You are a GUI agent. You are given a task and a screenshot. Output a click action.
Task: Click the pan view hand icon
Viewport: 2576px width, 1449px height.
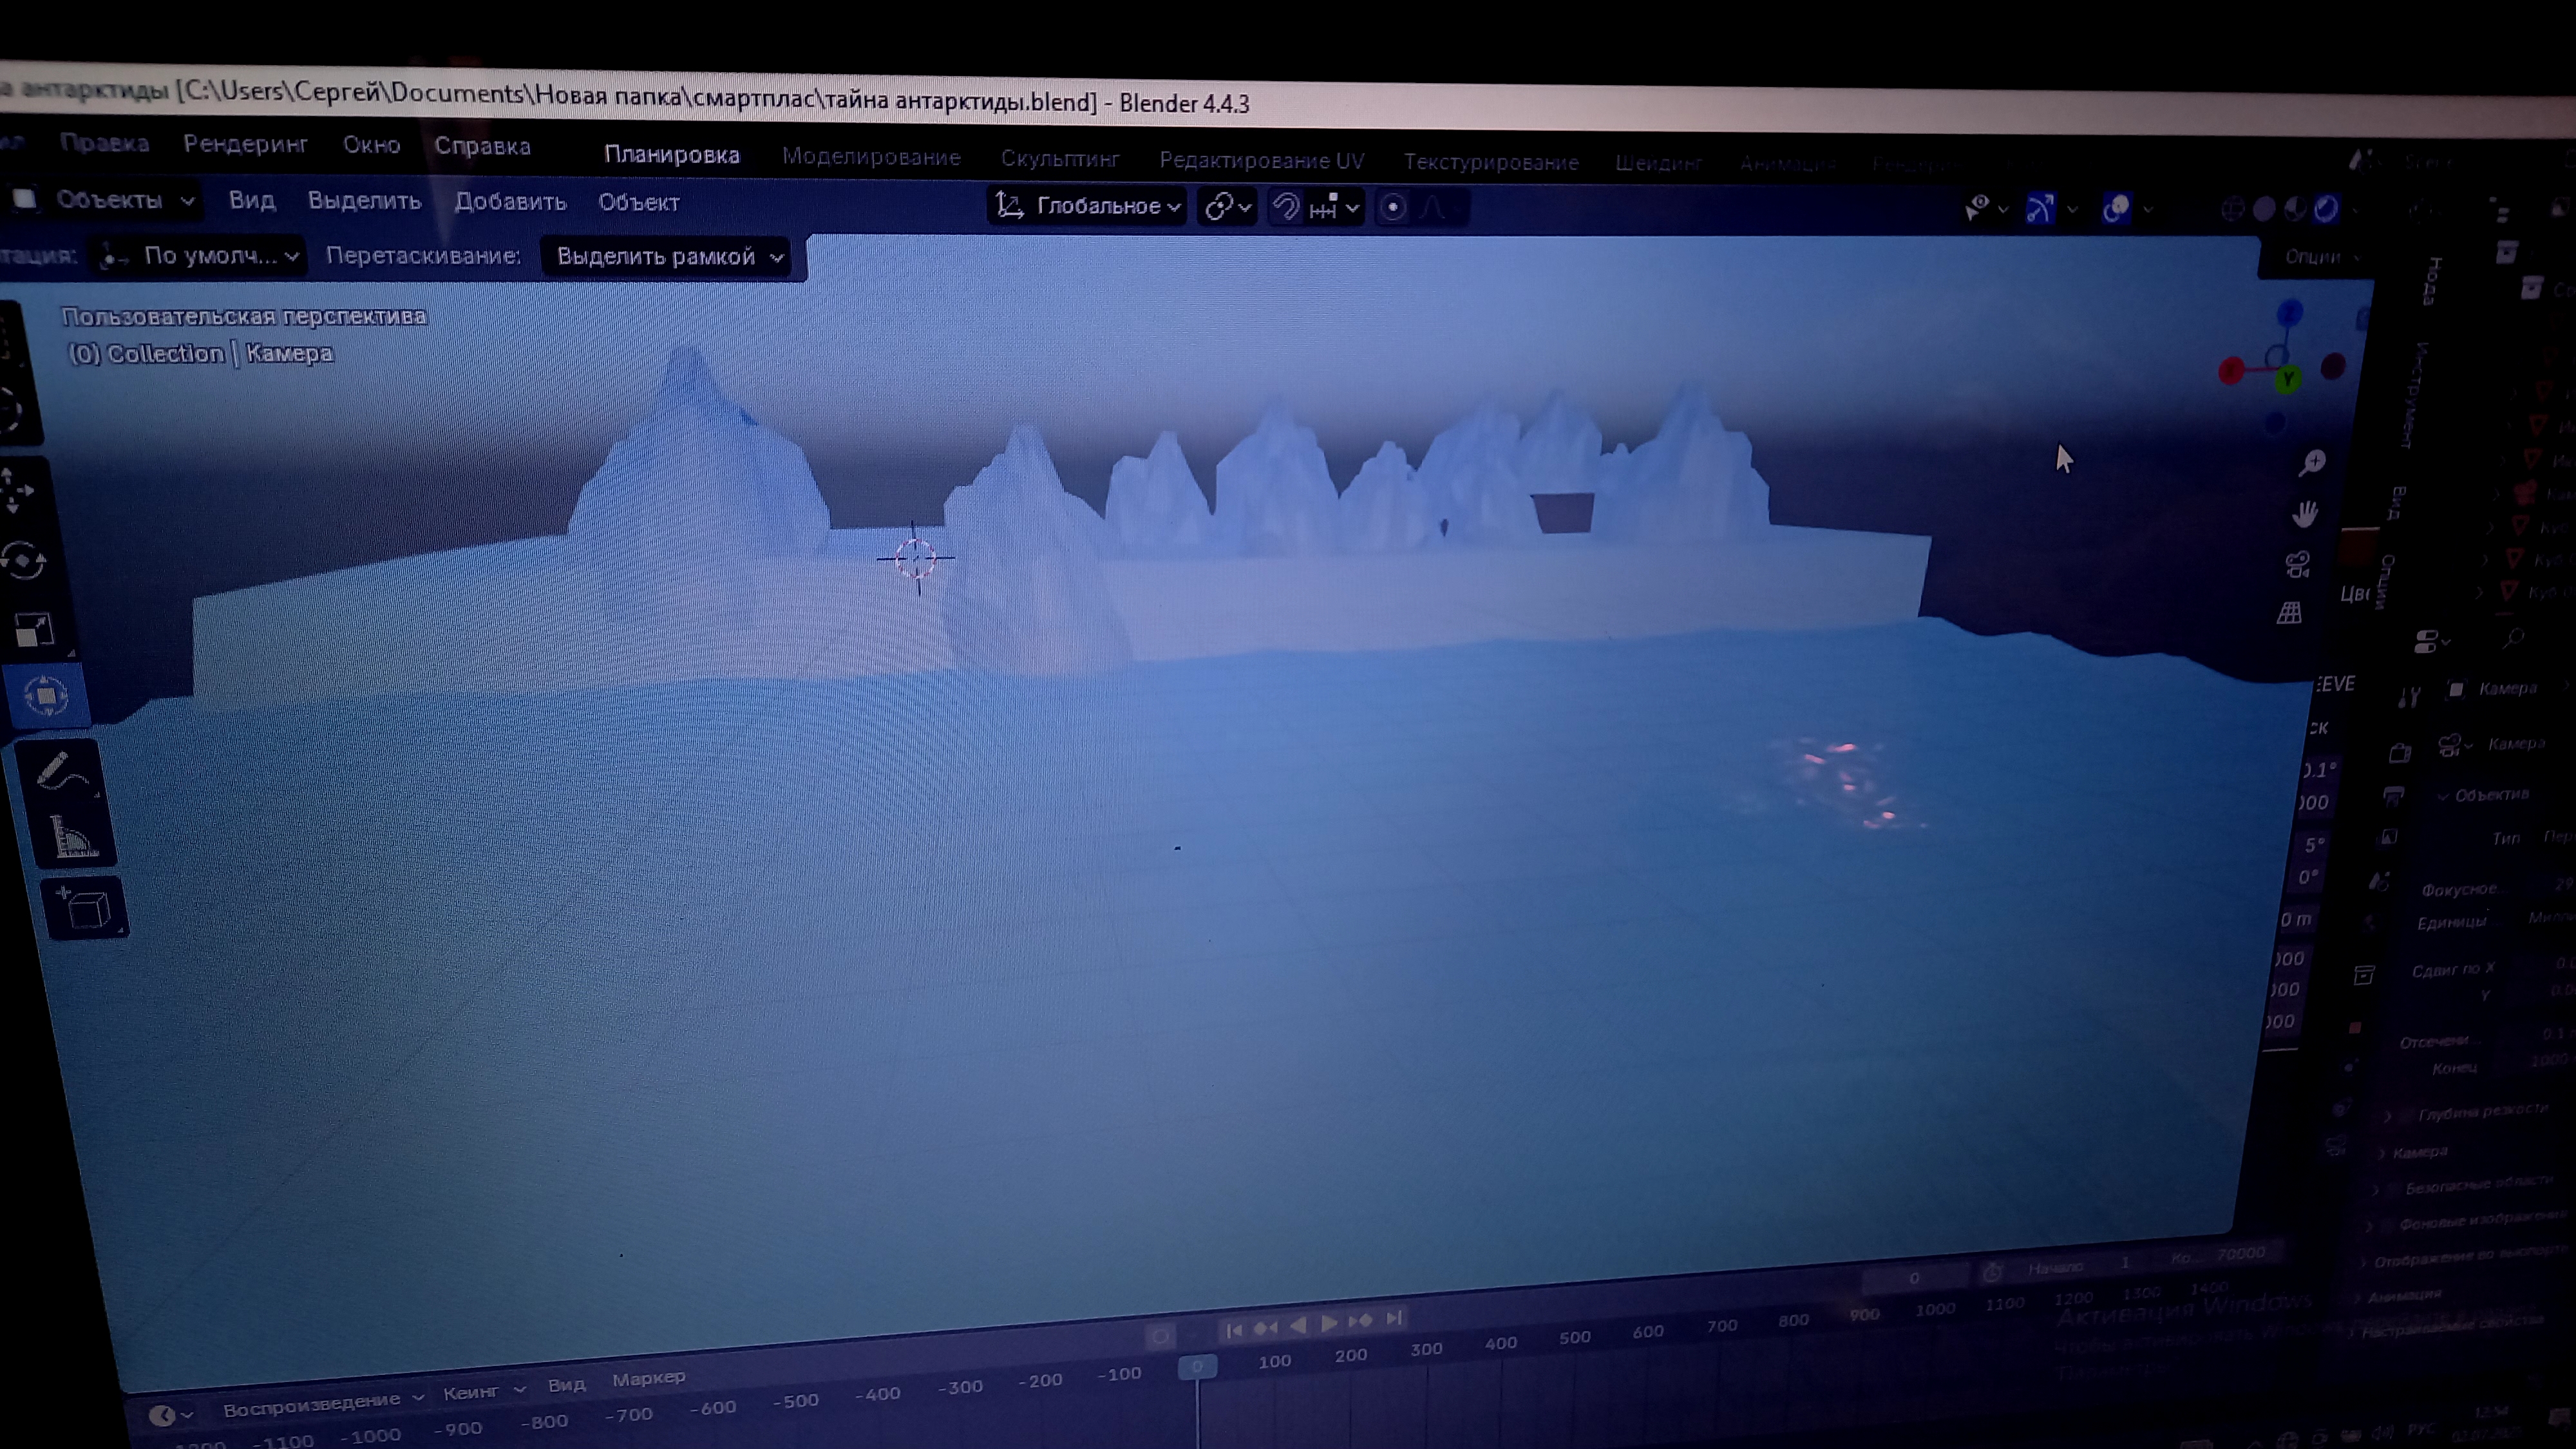[2305, 514]
